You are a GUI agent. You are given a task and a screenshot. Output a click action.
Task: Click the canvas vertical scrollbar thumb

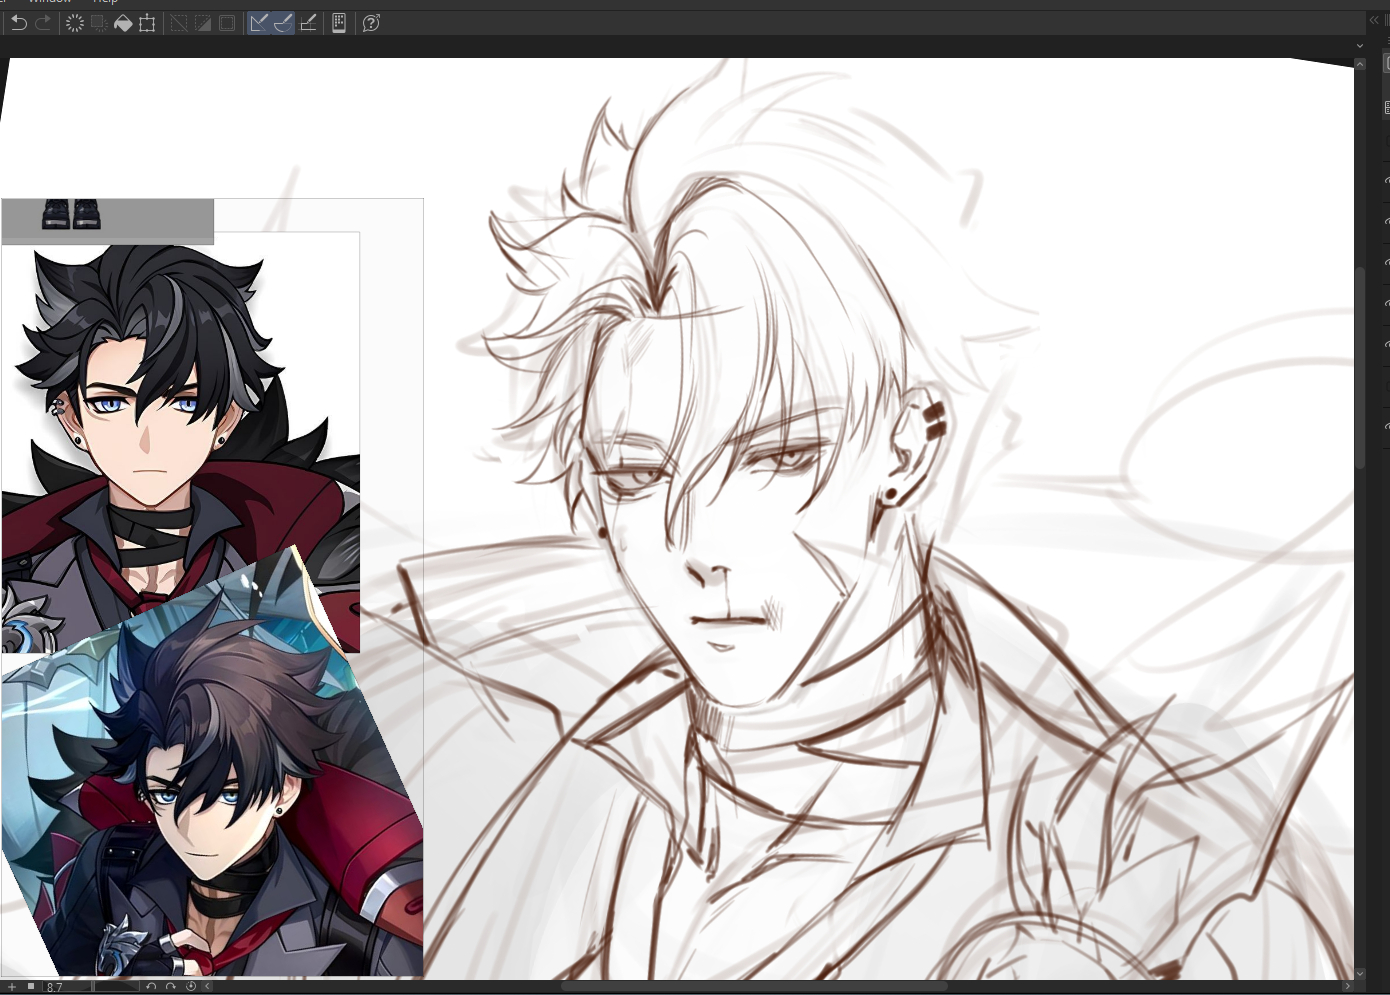coord(1360,365)
